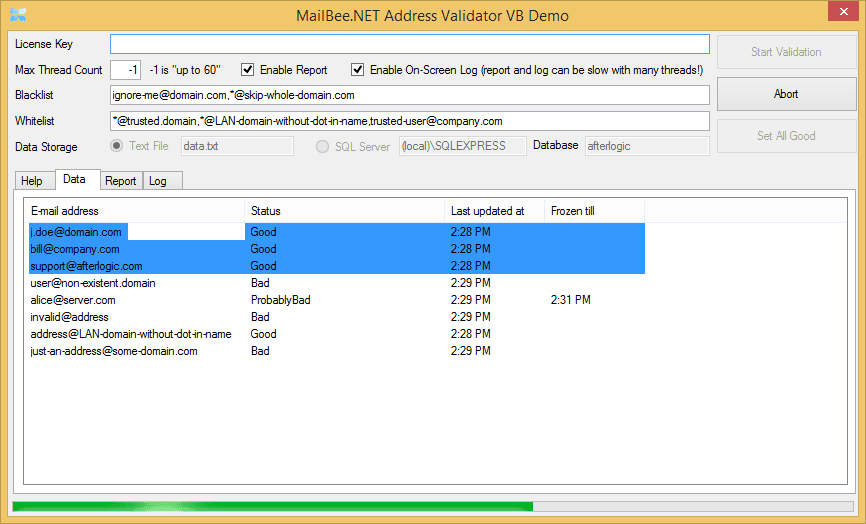Select the bill@company.com row
The width and height of the screenshot is (866, 524).
pyautogui.click(x=337, y=249)
